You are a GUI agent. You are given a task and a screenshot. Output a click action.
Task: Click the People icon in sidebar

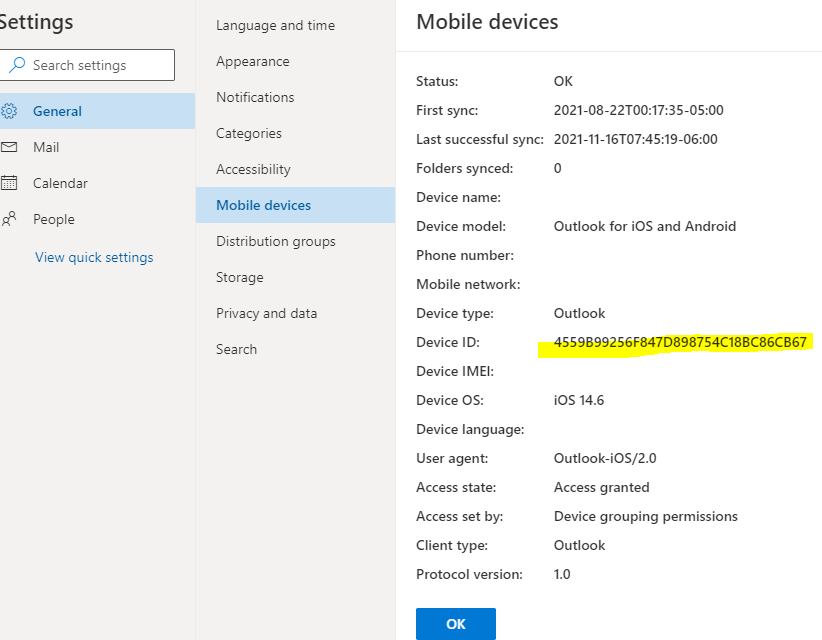(9, 219)
